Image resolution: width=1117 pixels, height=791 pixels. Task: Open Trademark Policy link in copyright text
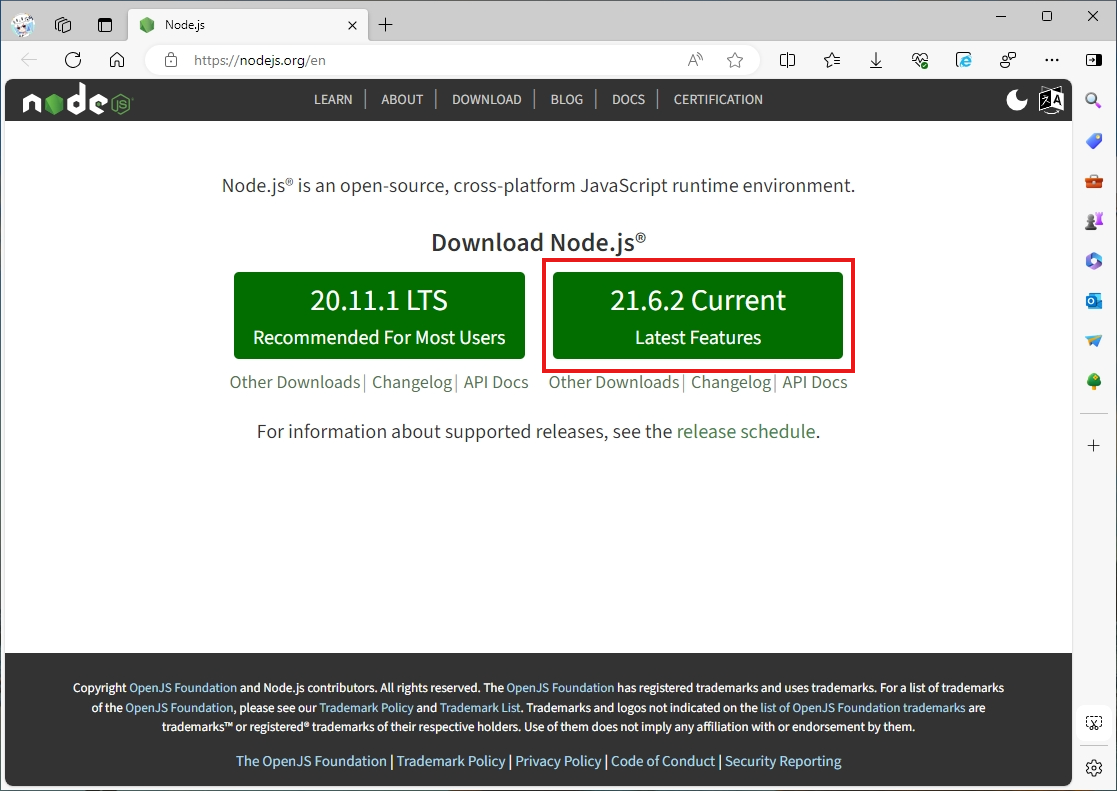366,708
